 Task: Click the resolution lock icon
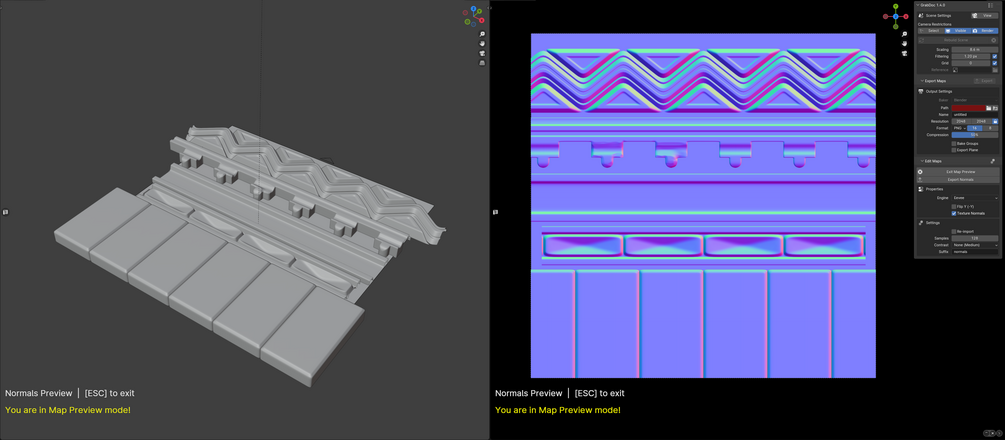995,121
